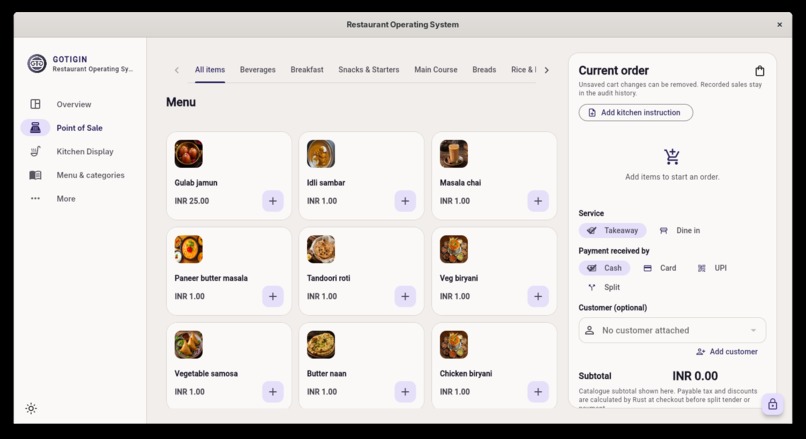
Task: Open Overview in the sidebar
Action: (74, 104)
